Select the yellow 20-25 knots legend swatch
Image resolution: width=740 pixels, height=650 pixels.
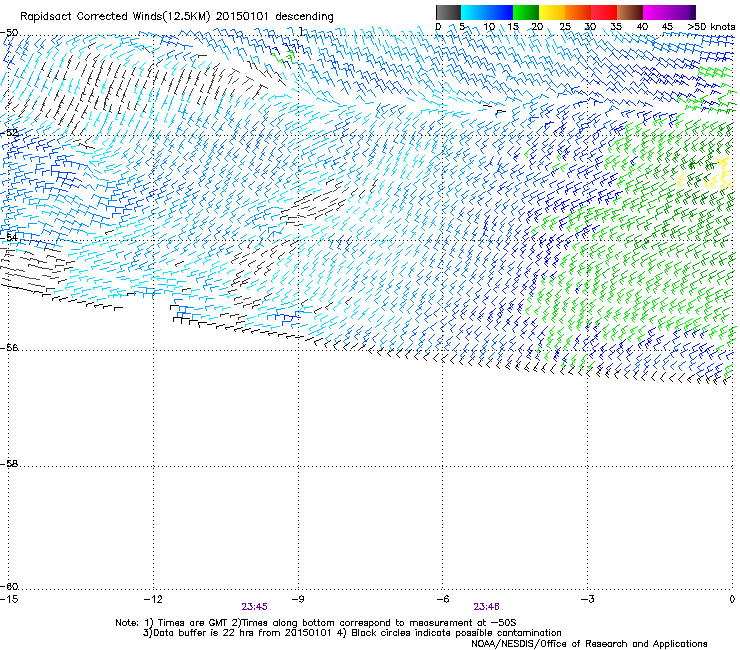pyautogui.click(x=552, y=12)
